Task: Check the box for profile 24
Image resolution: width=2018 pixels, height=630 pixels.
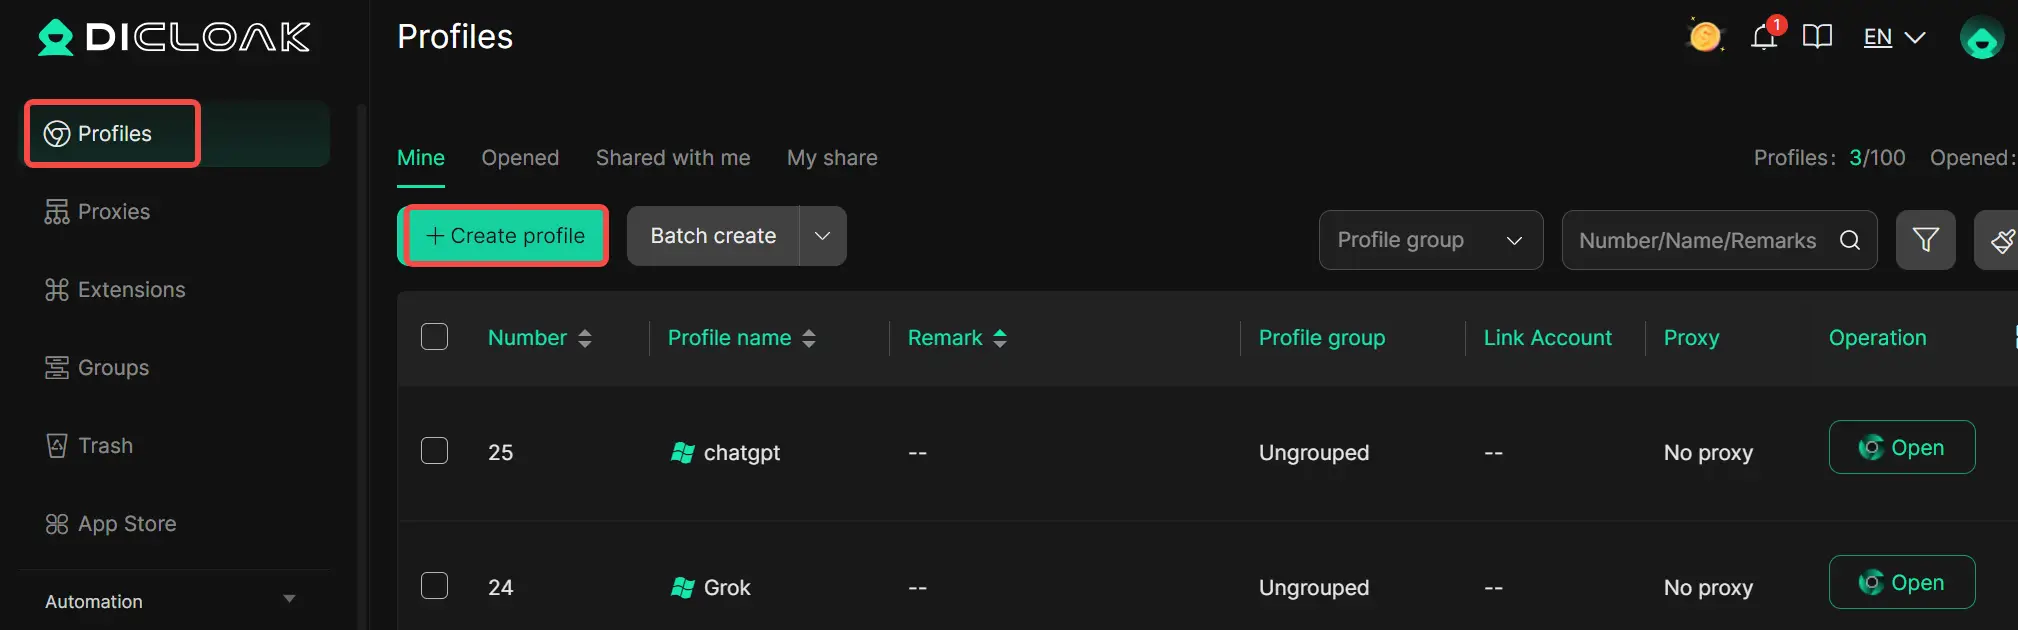Action: click(x=434, y=586)
